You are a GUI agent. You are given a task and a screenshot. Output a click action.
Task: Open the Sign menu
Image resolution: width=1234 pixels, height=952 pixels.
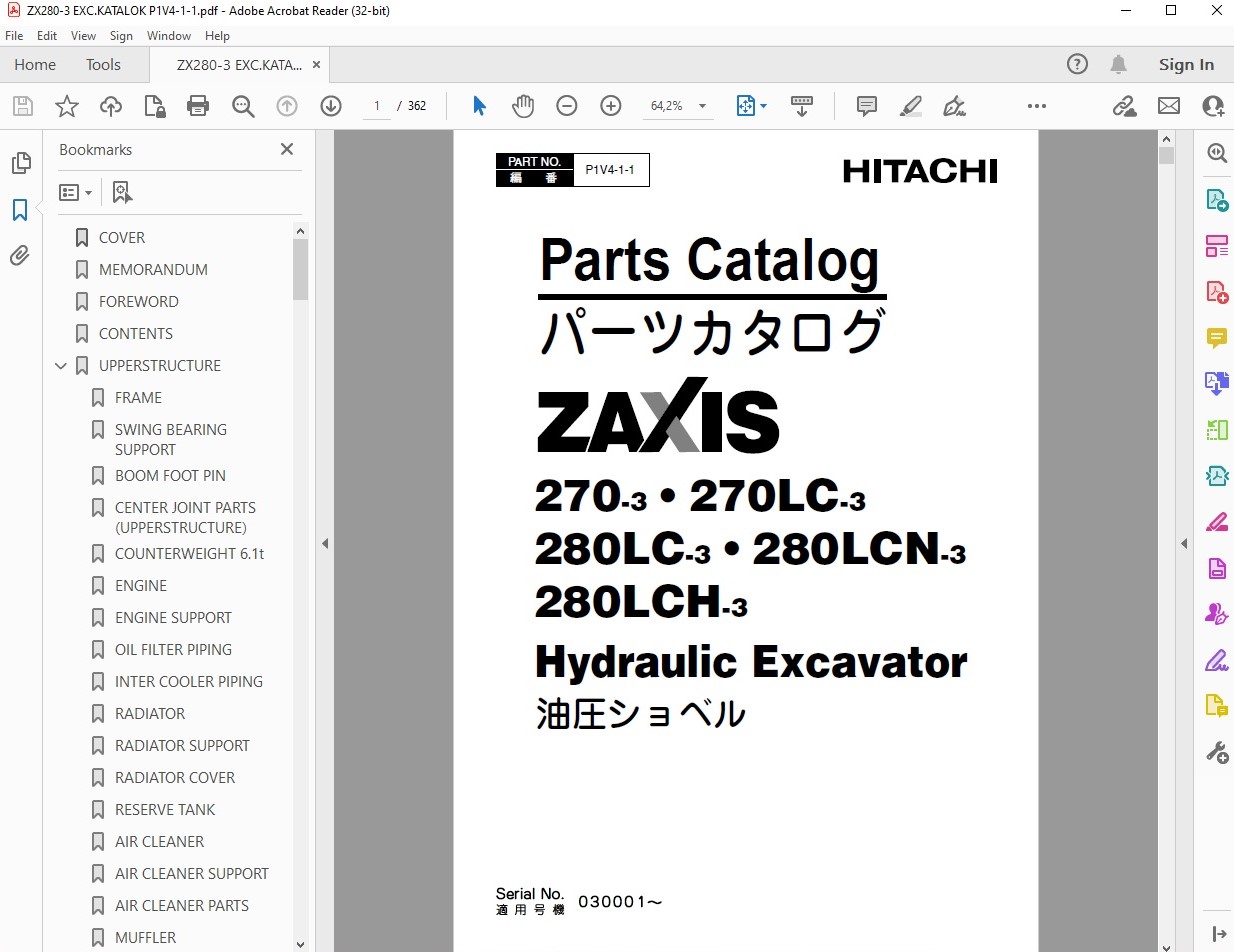pos(121,36)
